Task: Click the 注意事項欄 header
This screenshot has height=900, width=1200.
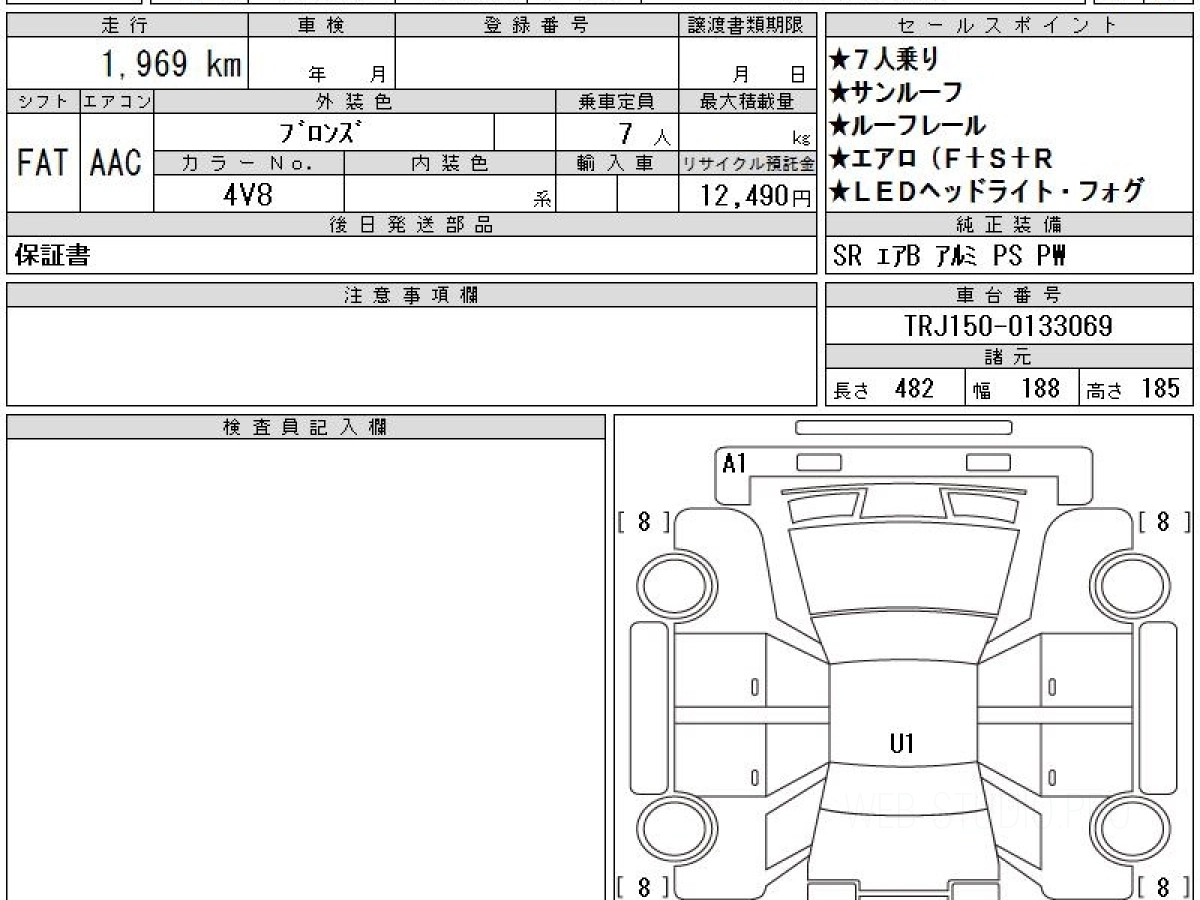Action: (412, 295)
